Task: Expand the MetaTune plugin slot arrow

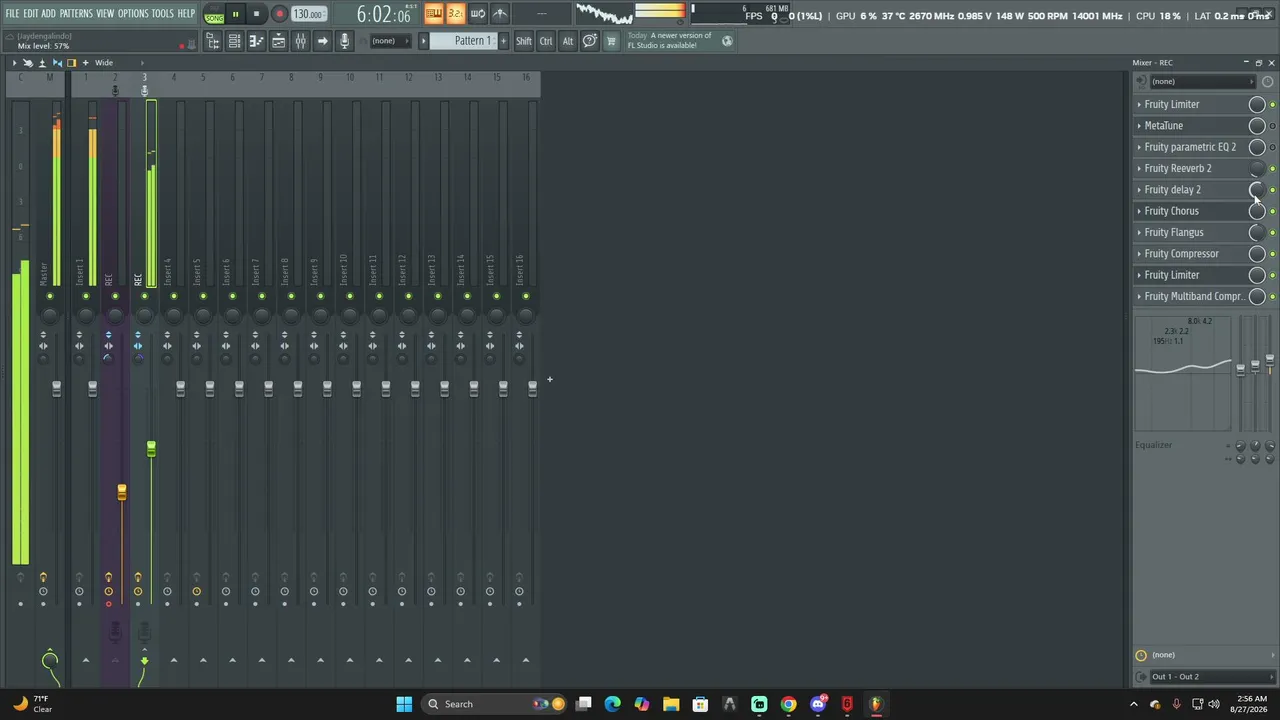Action: (1139, 126)
